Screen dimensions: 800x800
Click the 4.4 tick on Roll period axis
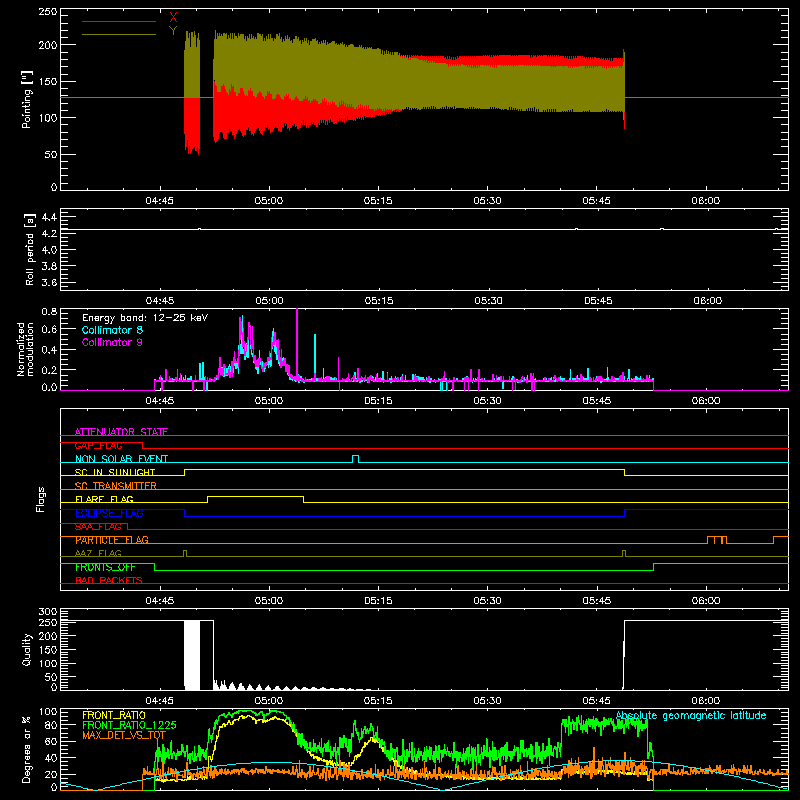(x=49, y=217)
